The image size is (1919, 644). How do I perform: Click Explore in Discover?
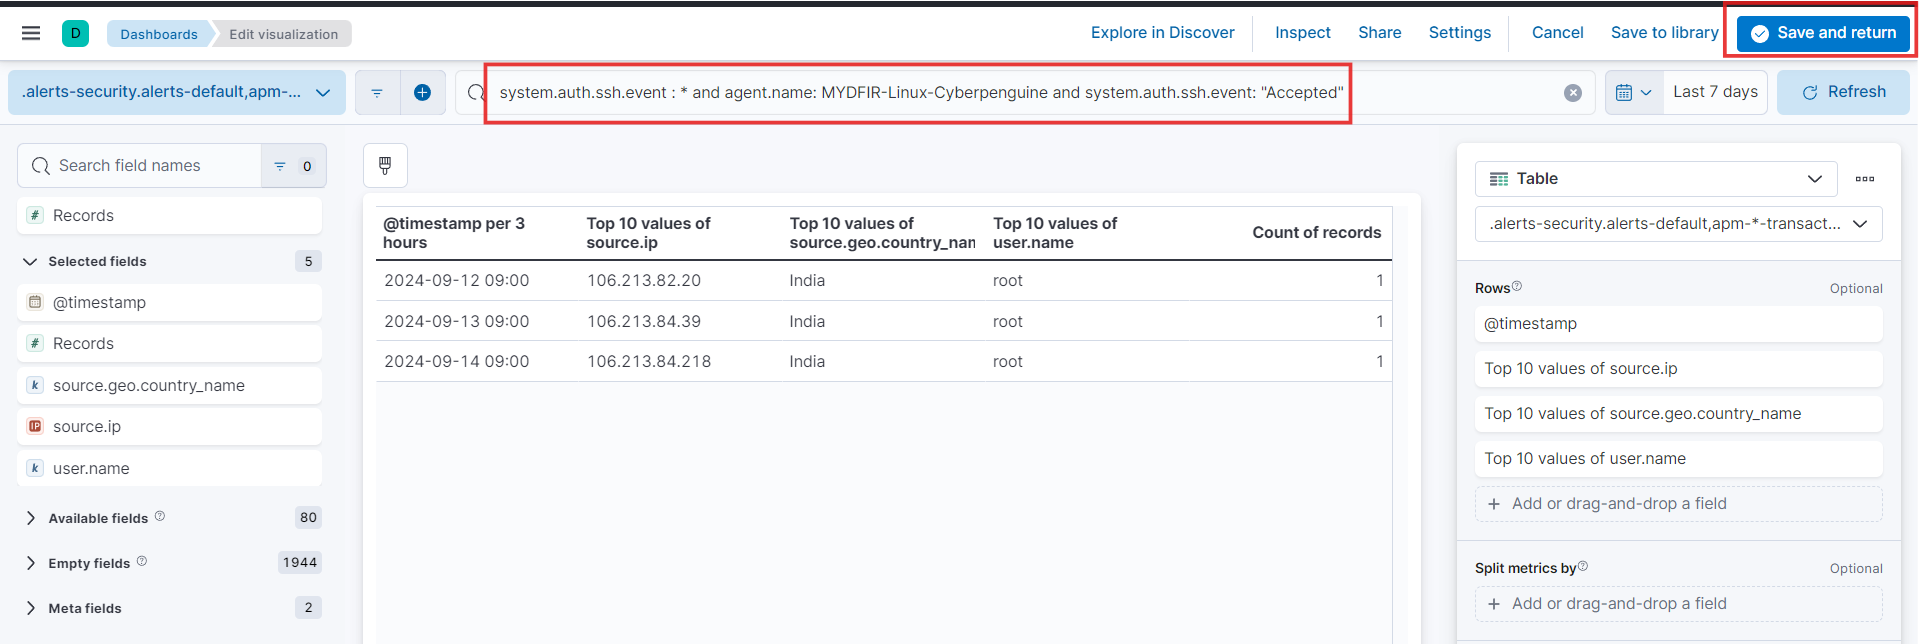tap(1162, 33)
